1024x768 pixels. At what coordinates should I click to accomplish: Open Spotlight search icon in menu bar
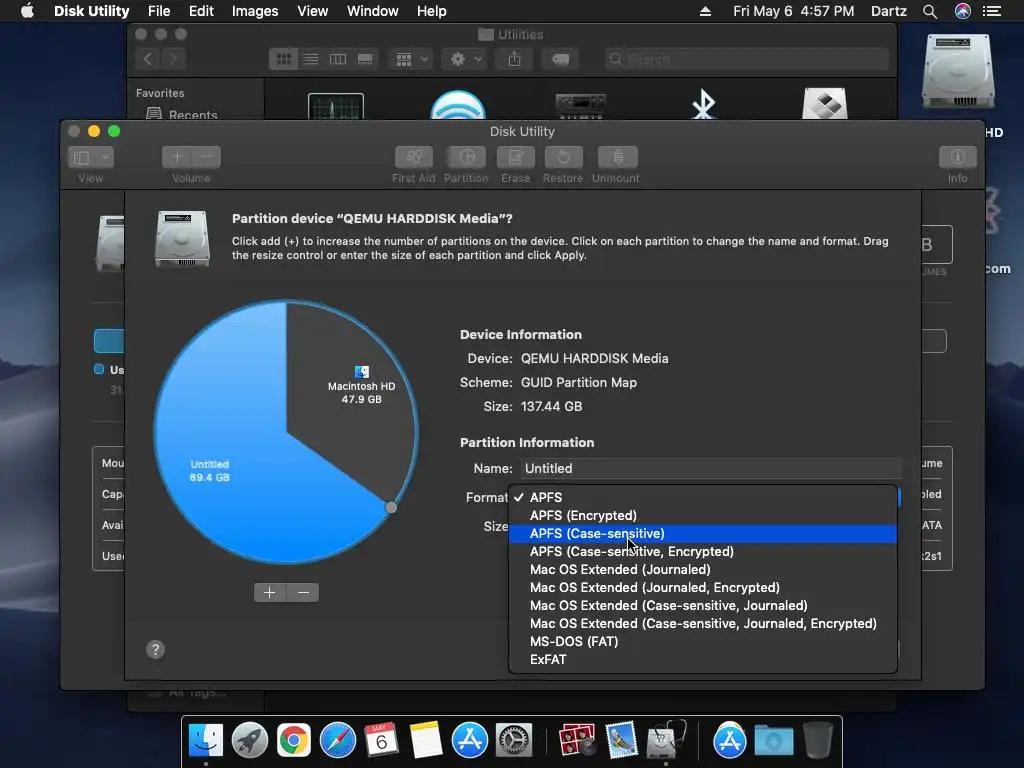click(930, 11)
